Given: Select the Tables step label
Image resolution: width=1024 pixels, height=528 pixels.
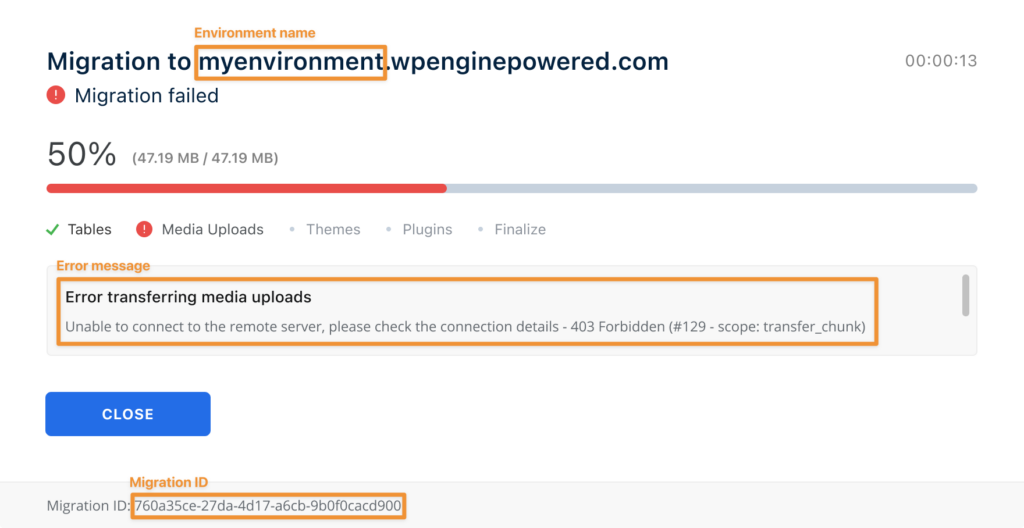Looking at the screenshot, I should [x=89, y=229].
